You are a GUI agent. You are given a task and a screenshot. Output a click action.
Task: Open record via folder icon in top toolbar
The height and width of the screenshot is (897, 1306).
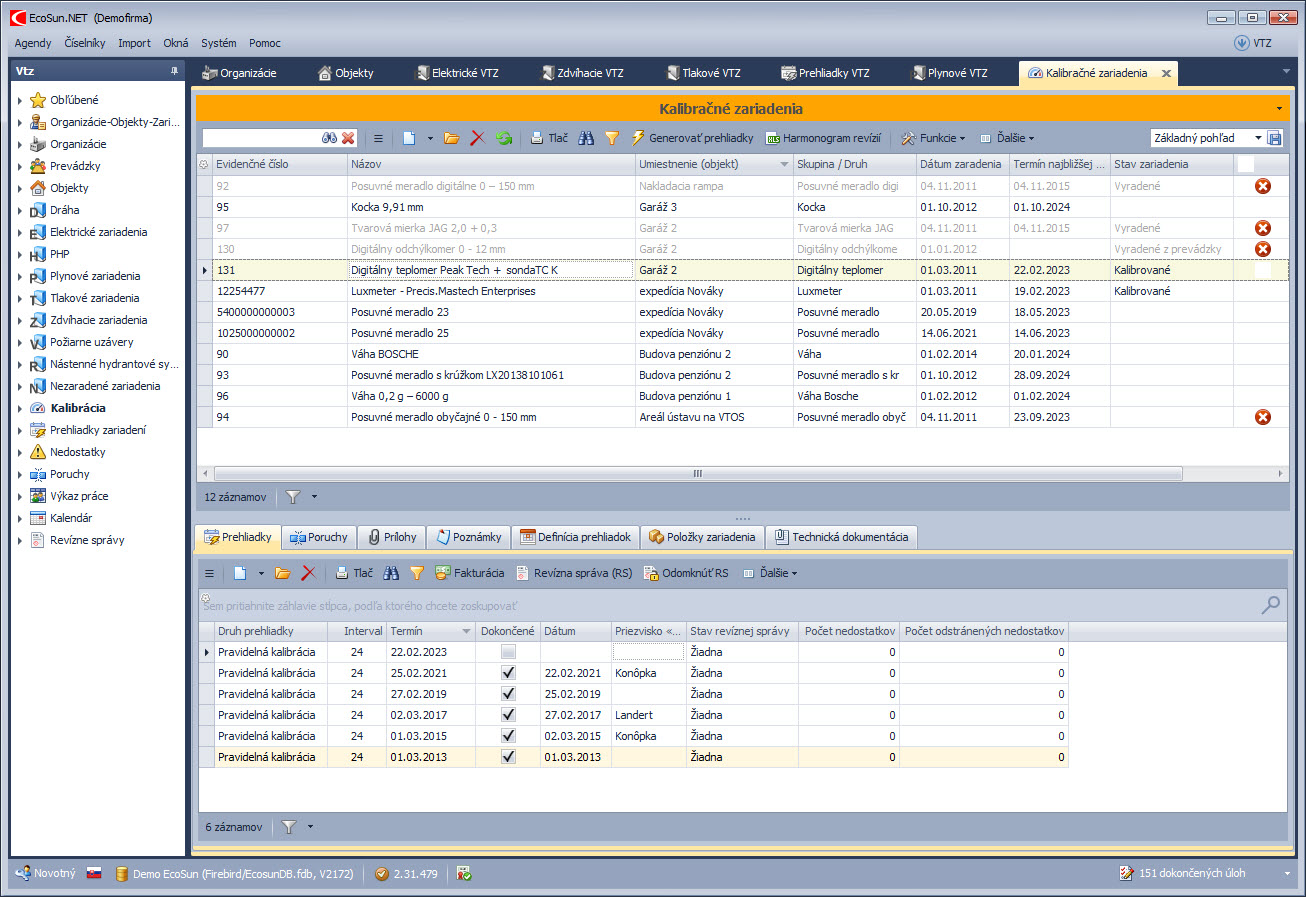(x=452, y=138)
